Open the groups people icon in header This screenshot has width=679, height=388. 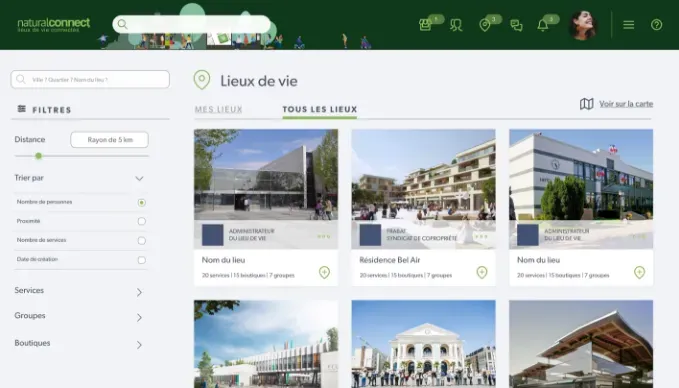coord(456,25)
